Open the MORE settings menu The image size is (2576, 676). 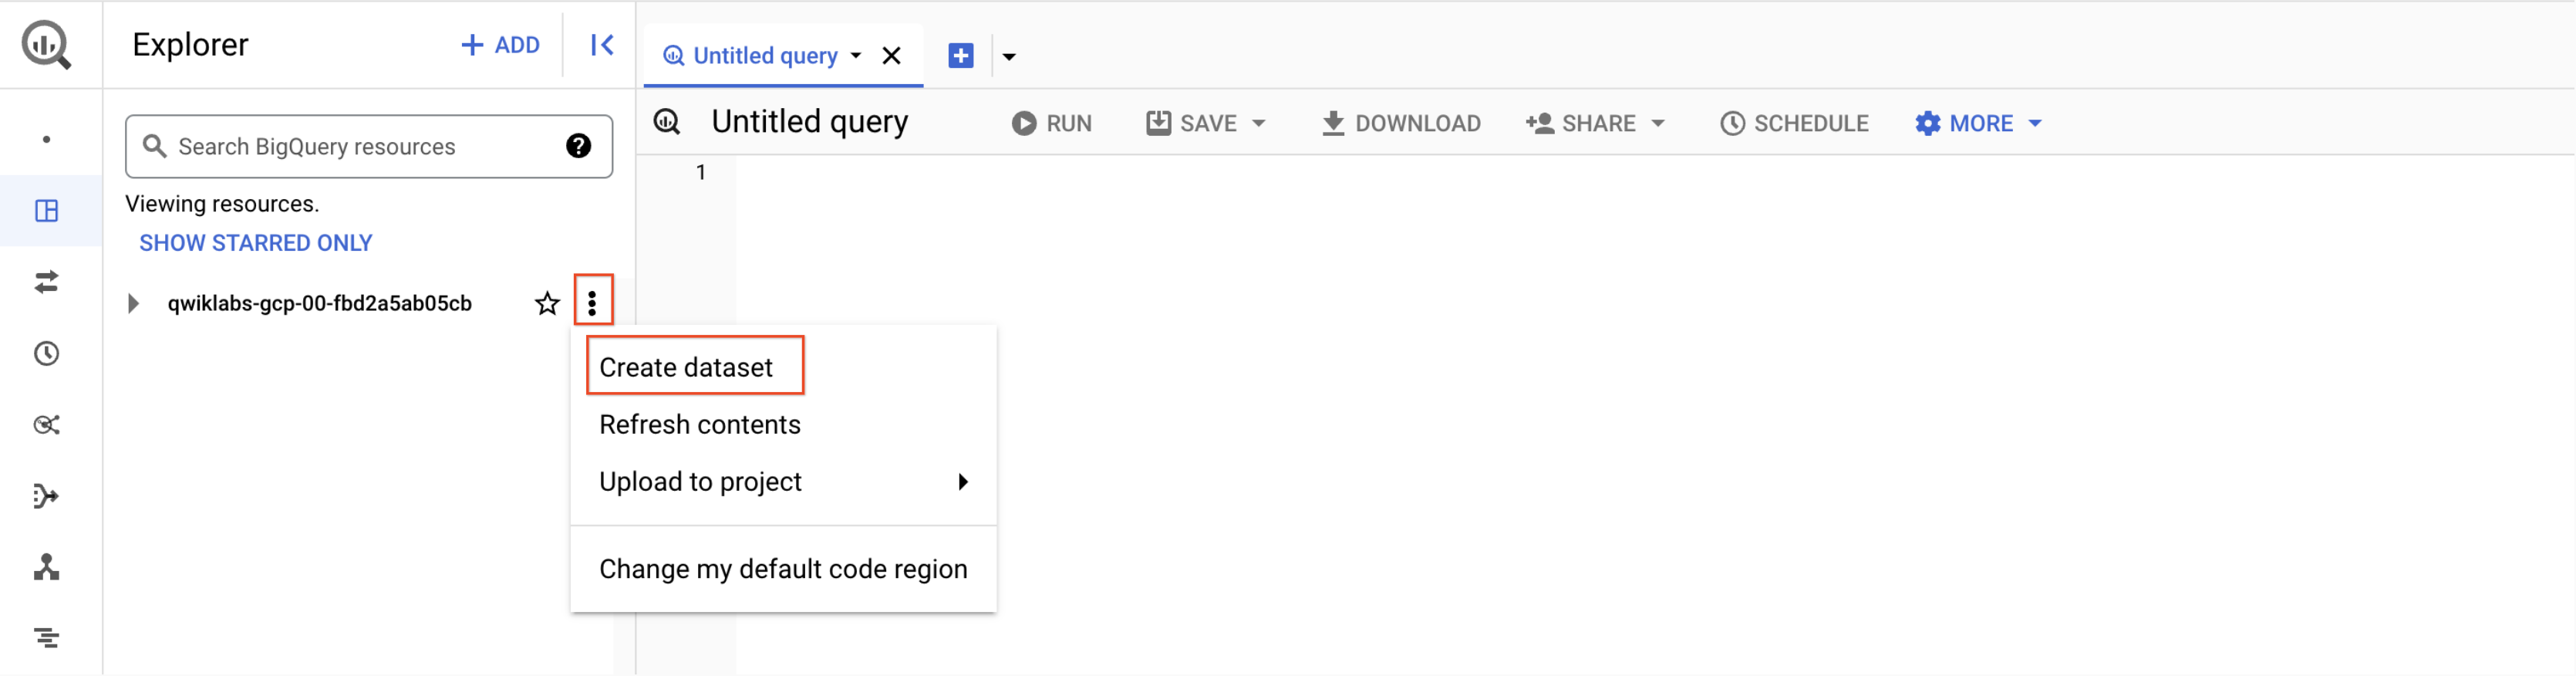click(x=1978, y=123)
